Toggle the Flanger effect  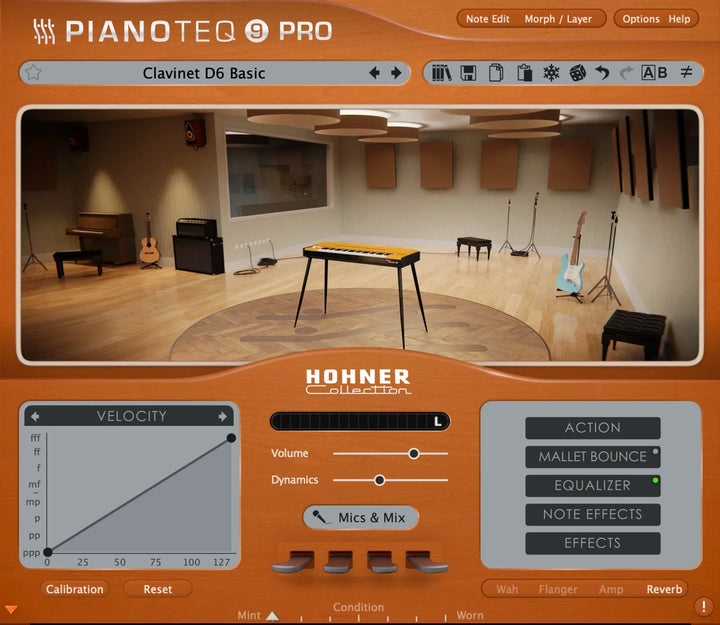[558, 589]
